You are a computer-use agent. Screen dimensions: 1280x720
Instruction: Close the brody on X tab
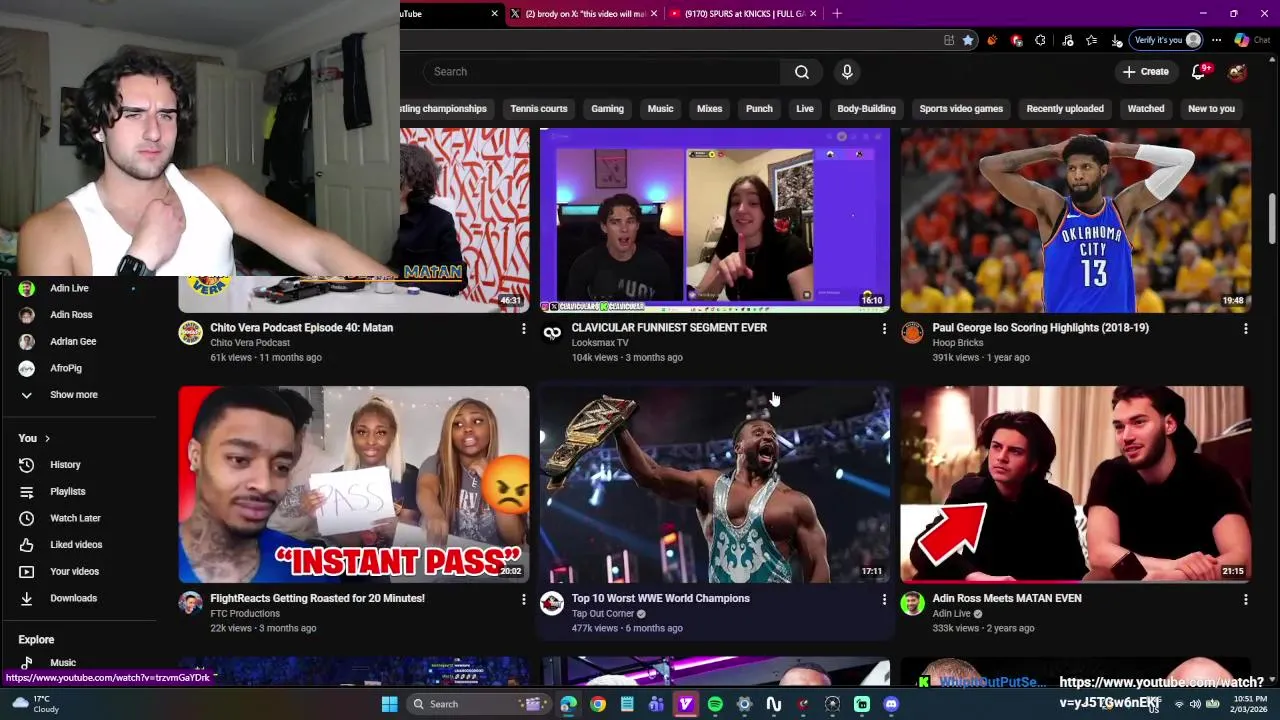(654, 14)
